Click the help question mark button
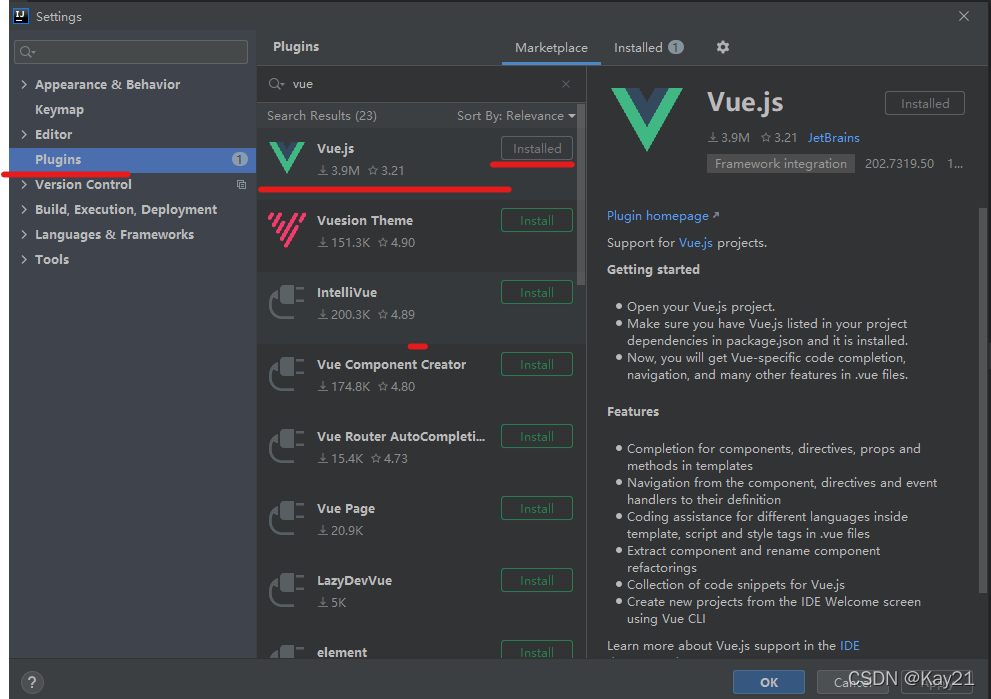The image size is (991, 699). pos(32,682)
